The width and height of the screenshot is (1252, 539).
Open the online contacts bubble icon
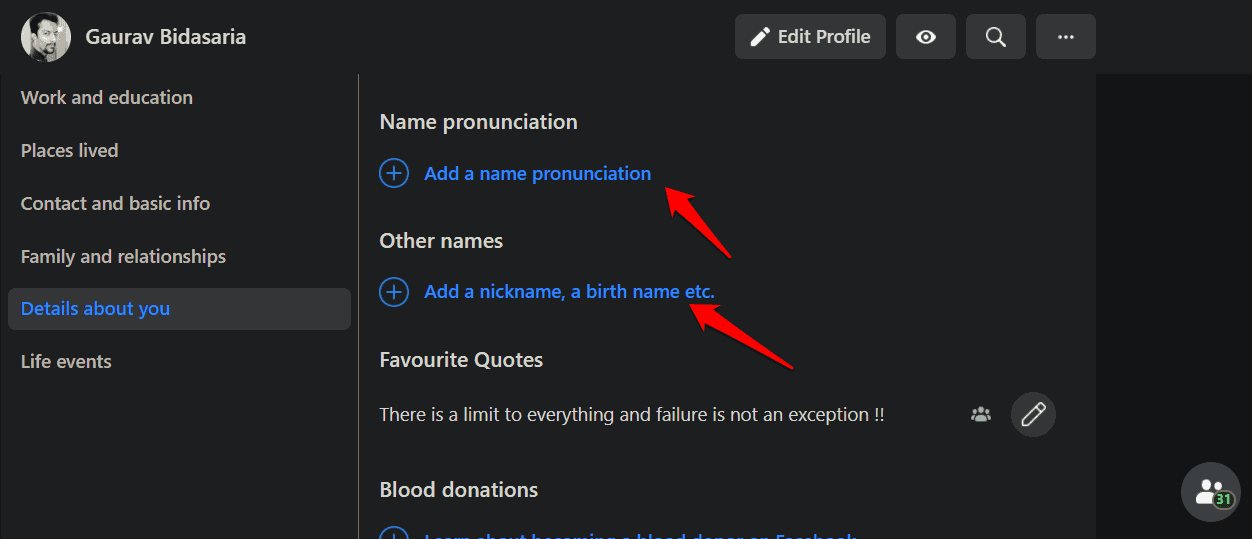coord(1211,491)
